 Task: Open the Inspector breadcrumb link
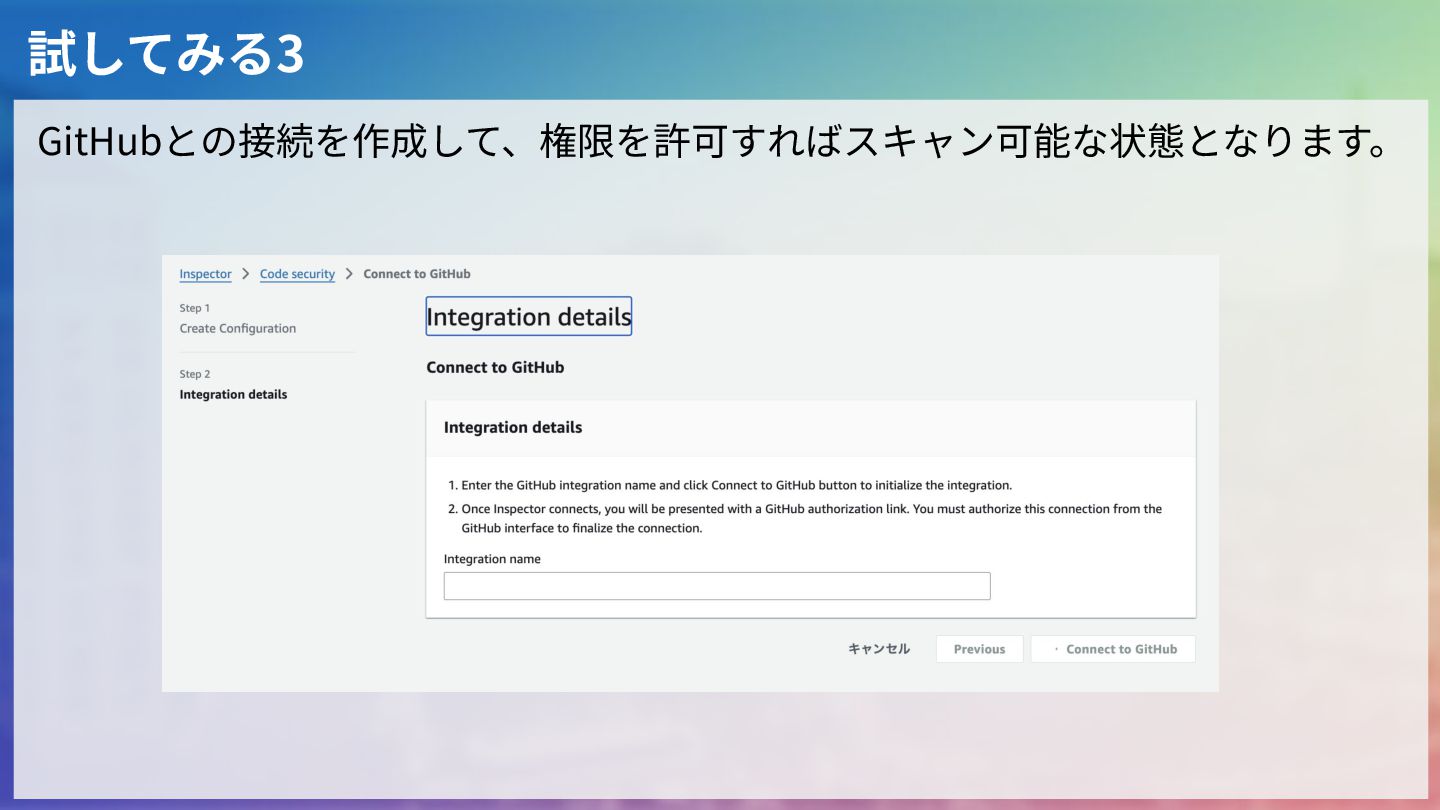point(205,274)
